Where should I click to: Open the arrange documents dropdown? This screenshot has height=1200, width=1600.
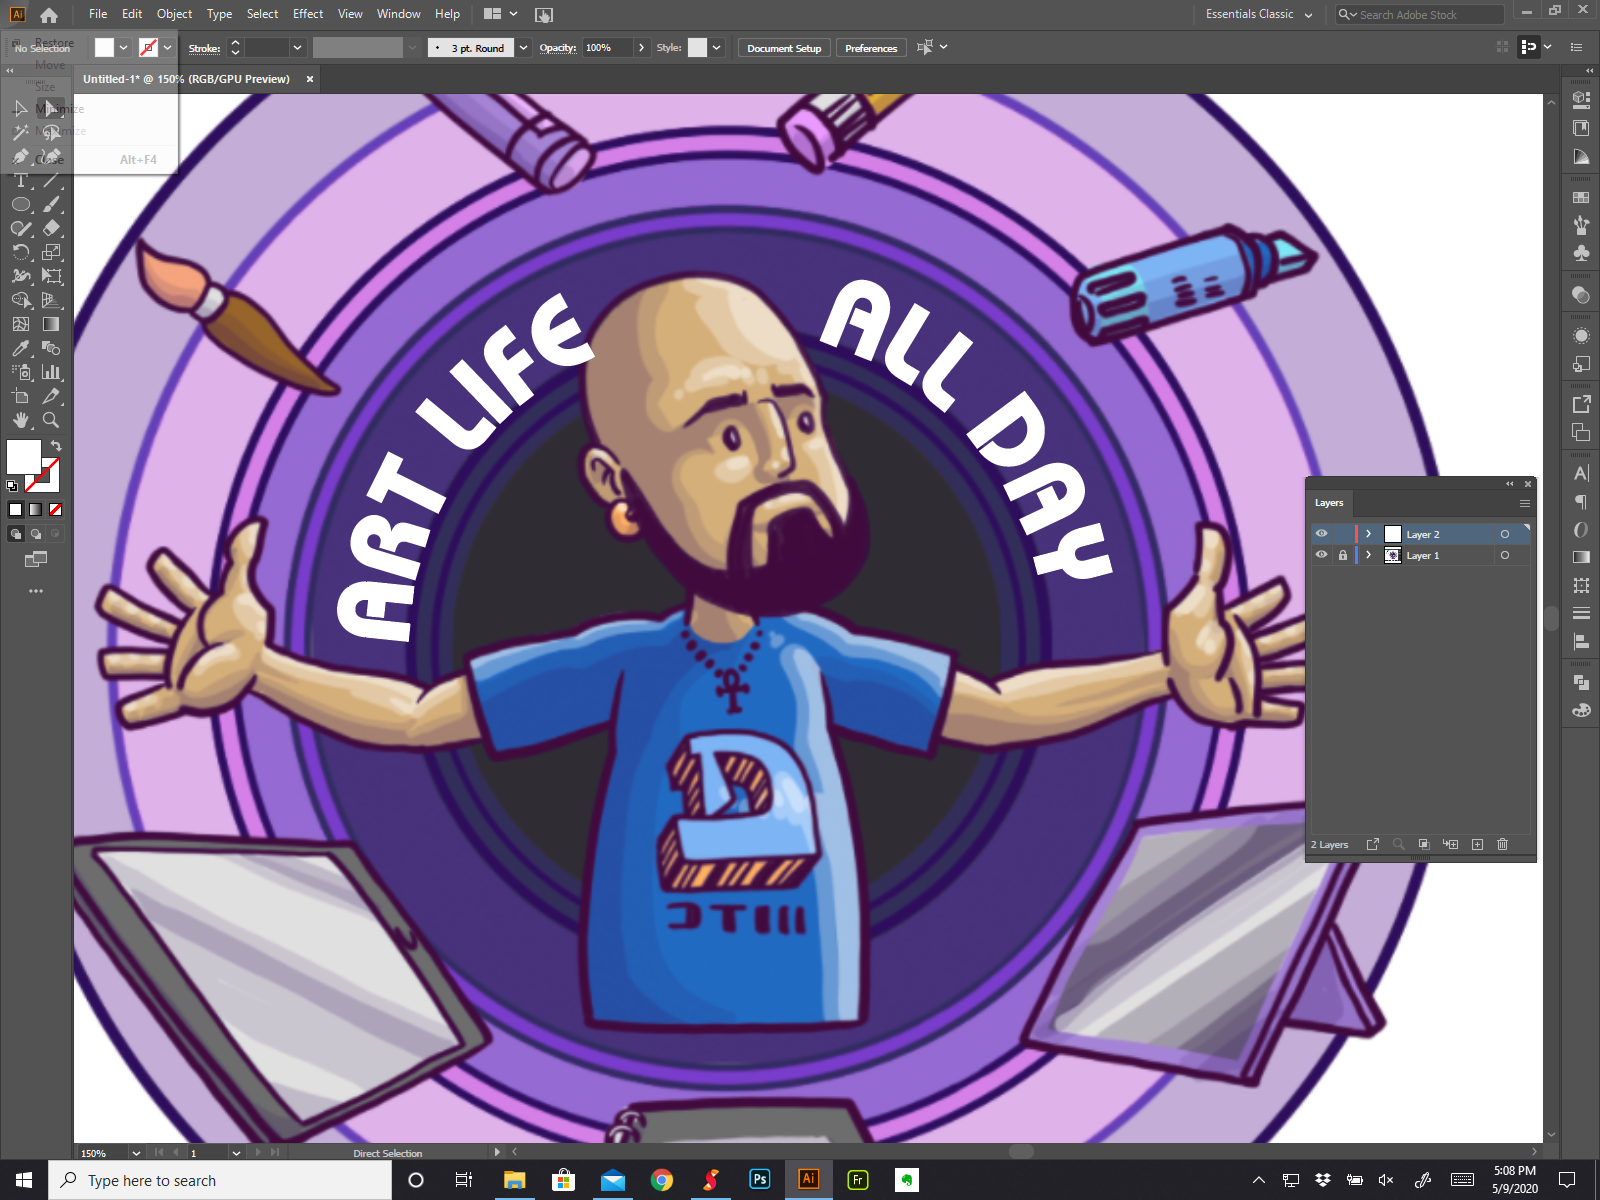click(501, 14)
